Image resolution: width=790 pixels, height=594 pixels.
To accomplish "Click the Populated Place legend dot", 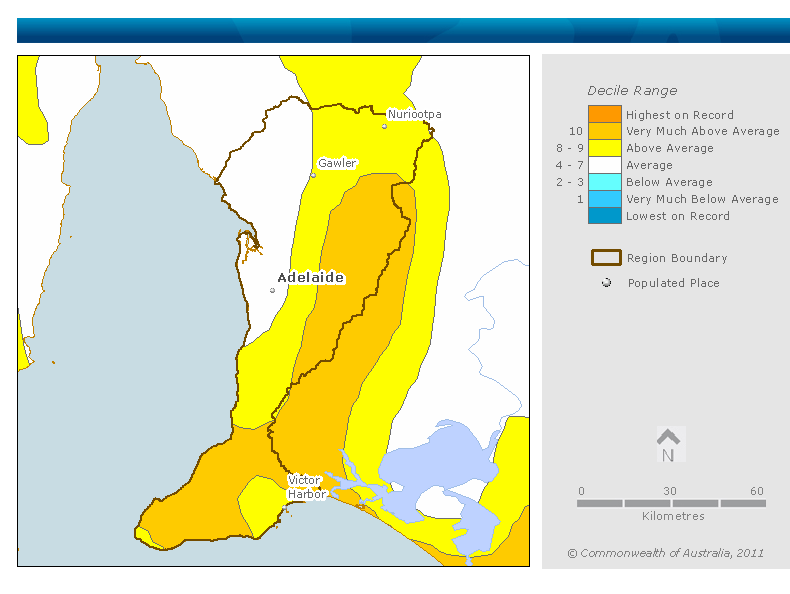I will tap(607, 283).
